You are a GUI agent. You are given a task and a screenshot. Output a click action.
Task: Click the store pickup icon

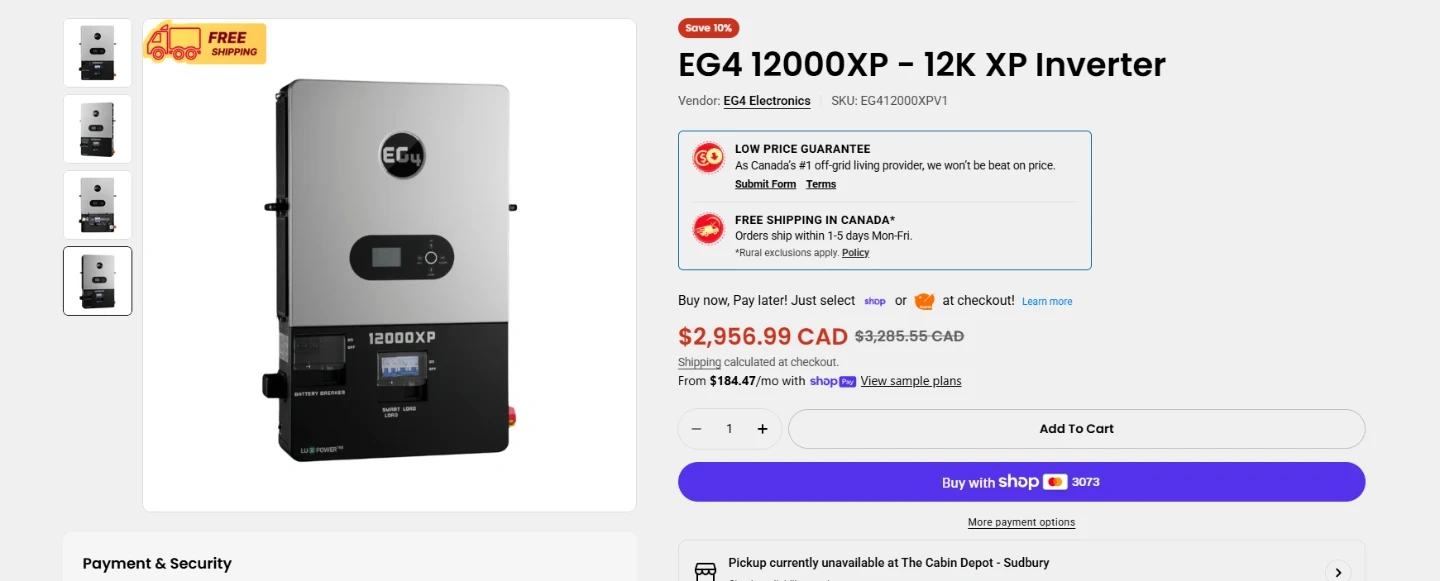click(x=705, y=570)
